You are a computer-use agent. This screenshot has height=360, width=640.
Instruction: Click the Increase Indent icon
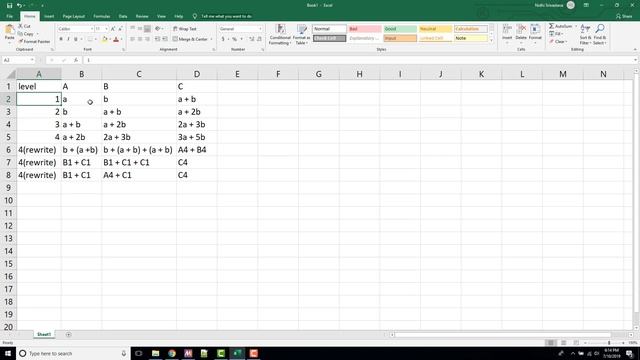tap(165, 39)
